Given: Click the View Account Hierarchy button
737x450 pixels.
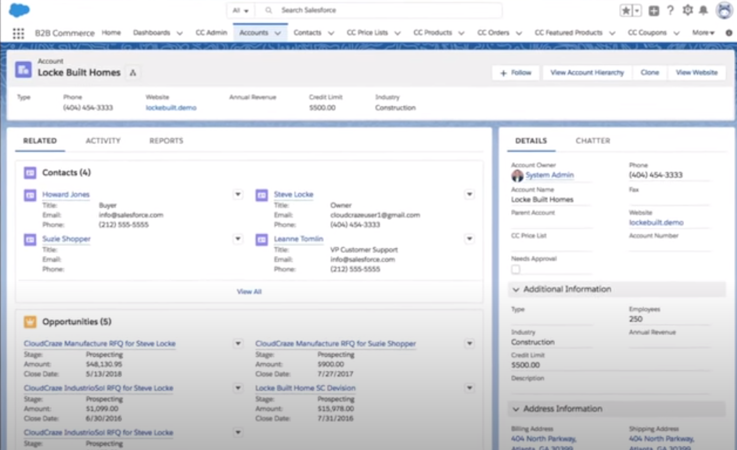Looking at the screenshot, I should (586, 73).
